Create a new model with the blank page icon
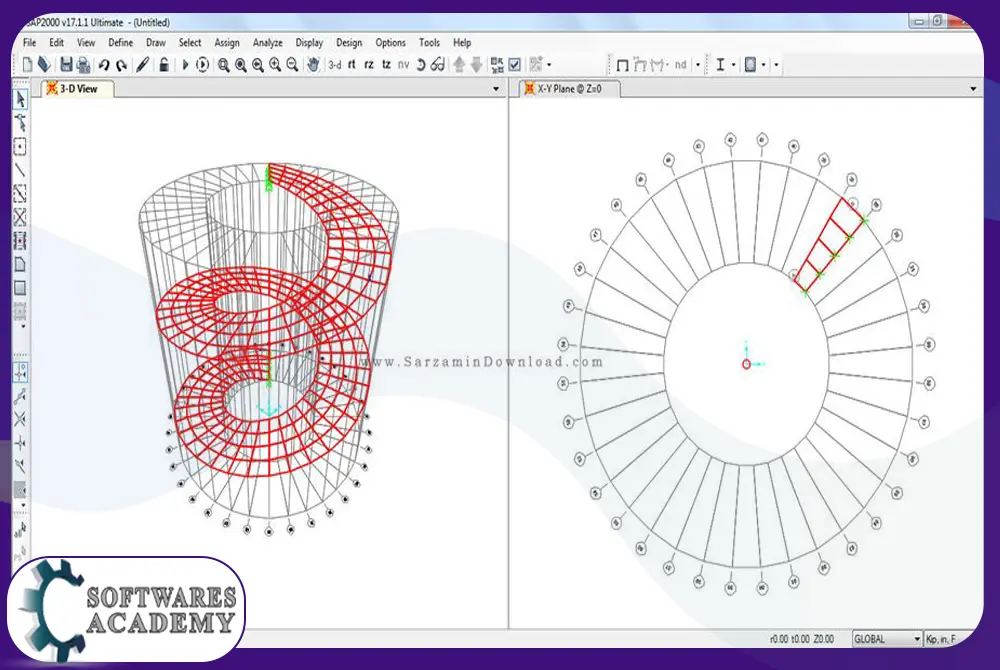Screen dimensions: 1000x670 [27, 64]
